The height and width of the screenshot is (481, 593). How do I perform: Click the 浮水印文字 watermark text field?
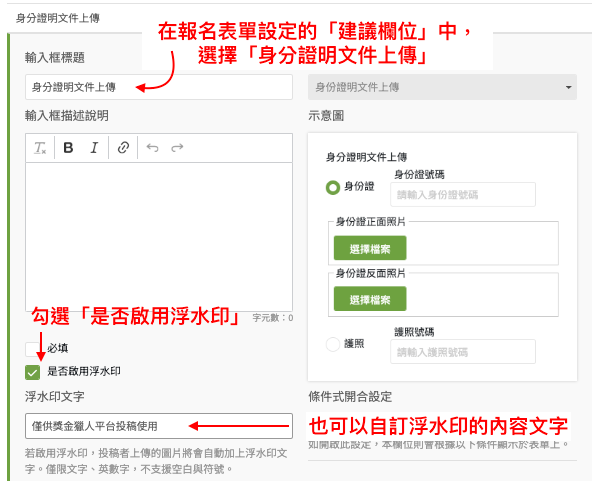(x=159, y=426)
